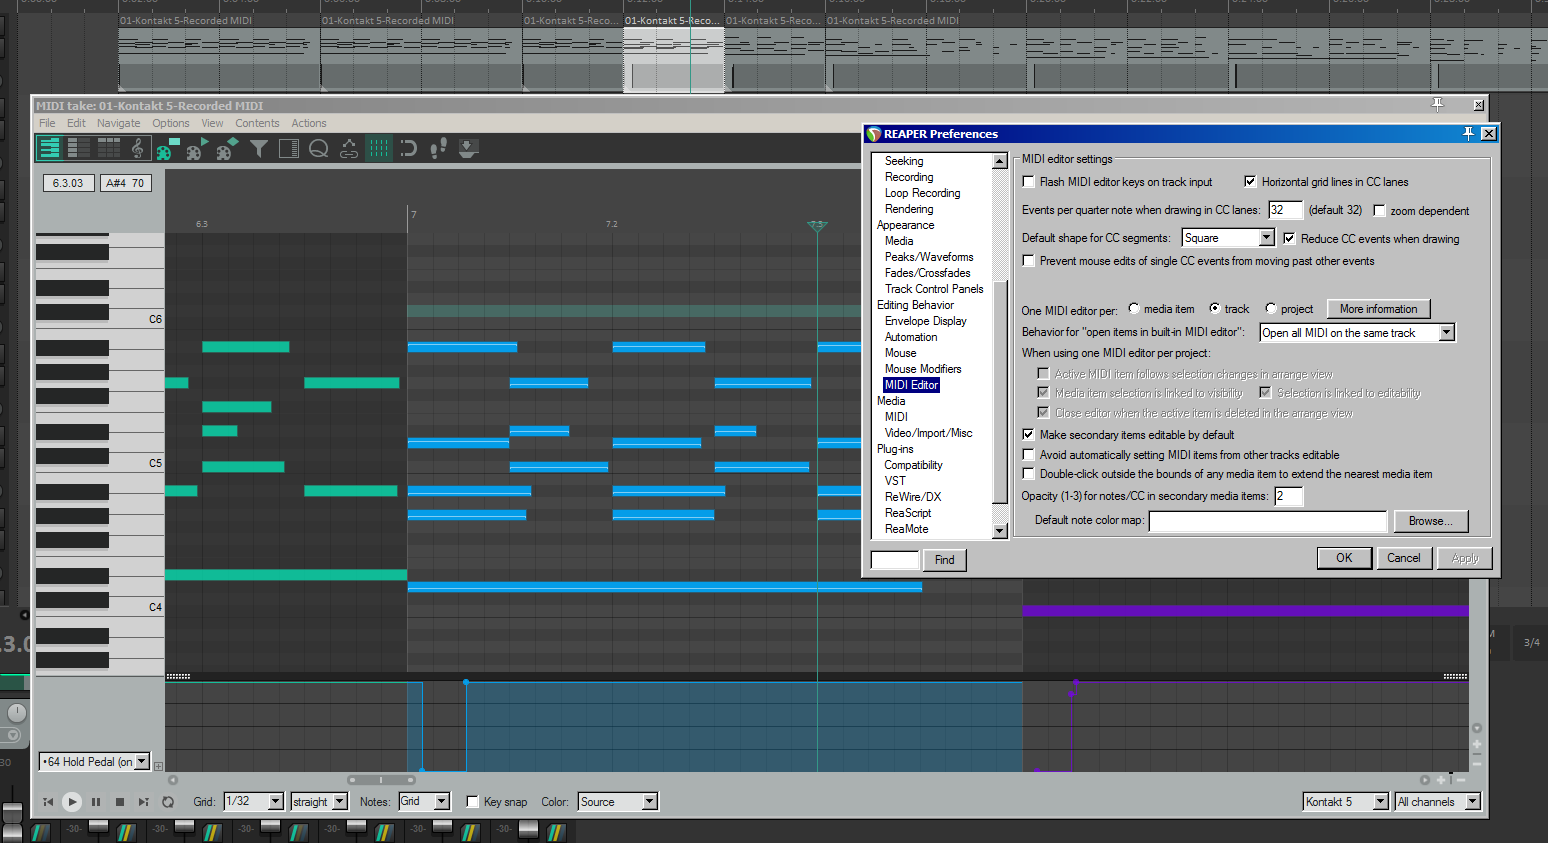This screenshot has width=1548, height=843.
Task: Toggle the docked editor panel icon
Action: (289, 149)
